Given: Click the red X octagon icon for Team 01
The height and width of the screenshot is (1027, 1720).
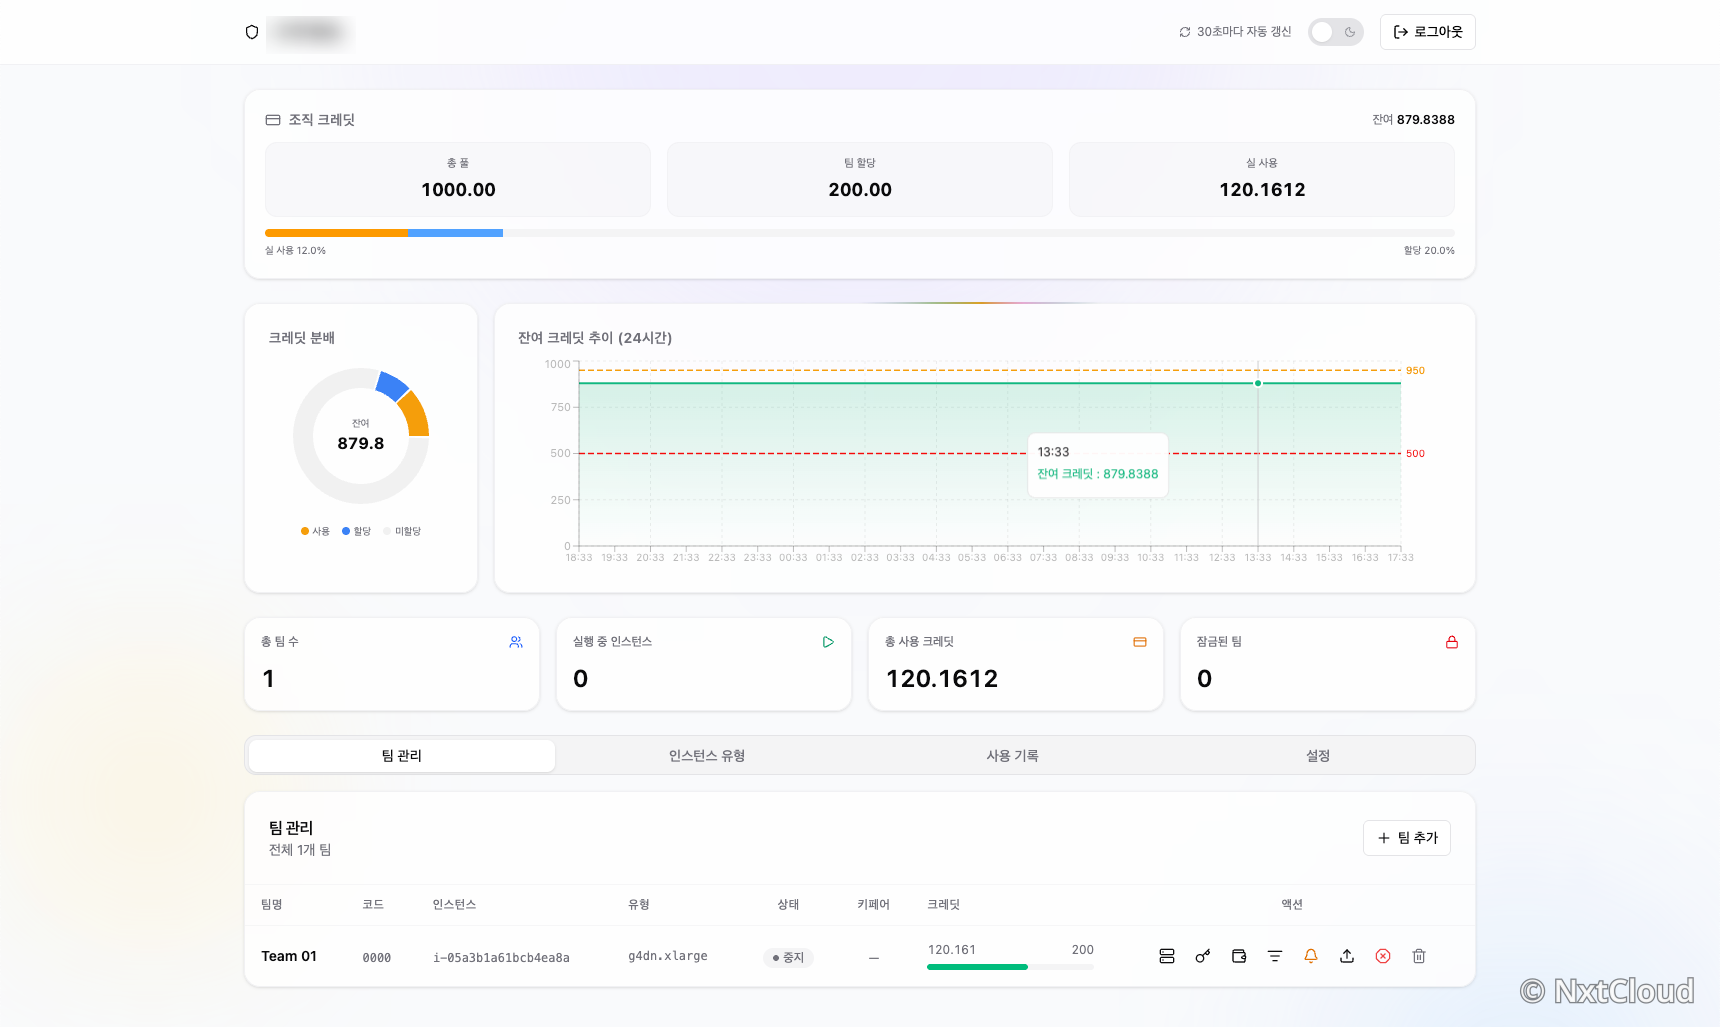Looking at the screenshot, I should (1383, 956).
